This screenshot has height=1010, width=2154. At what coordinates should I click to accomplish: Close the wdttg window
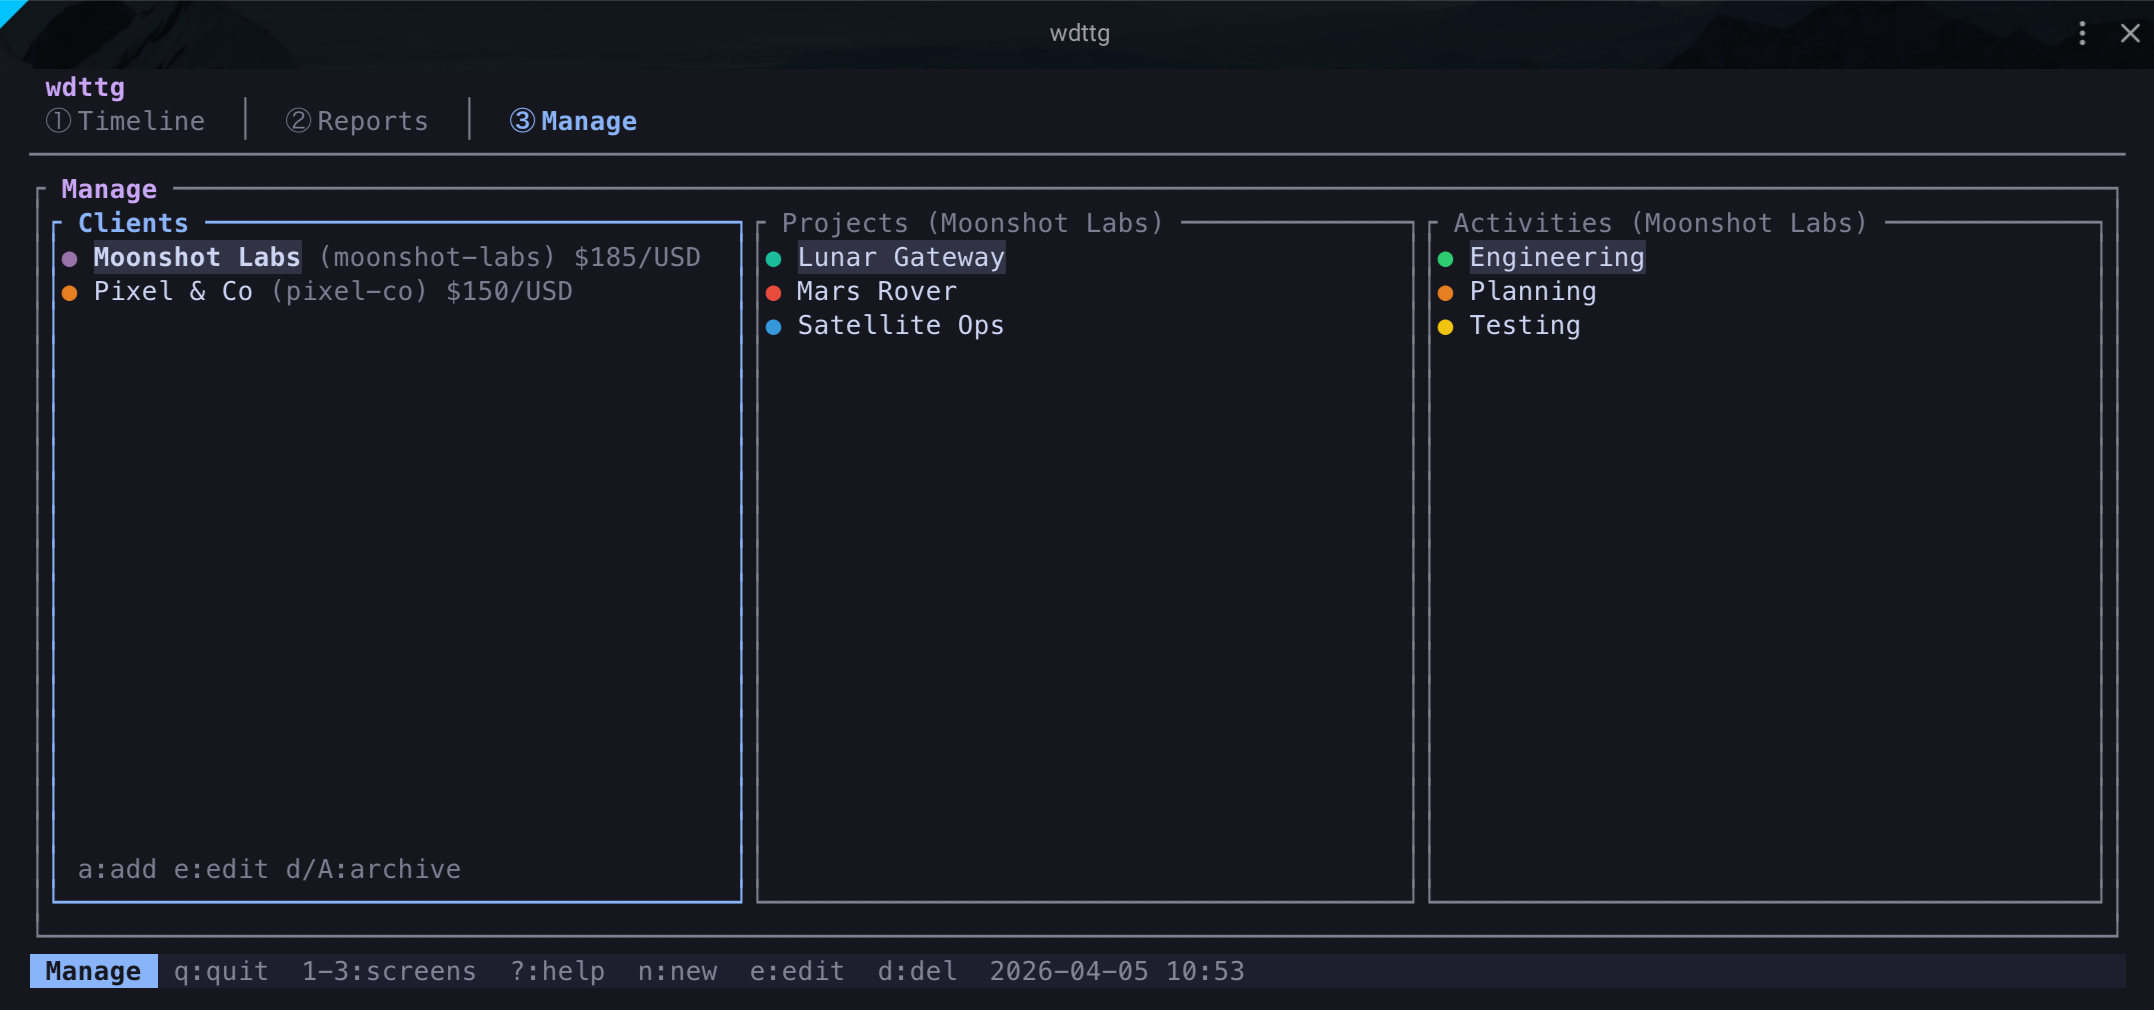[2130, 33]
